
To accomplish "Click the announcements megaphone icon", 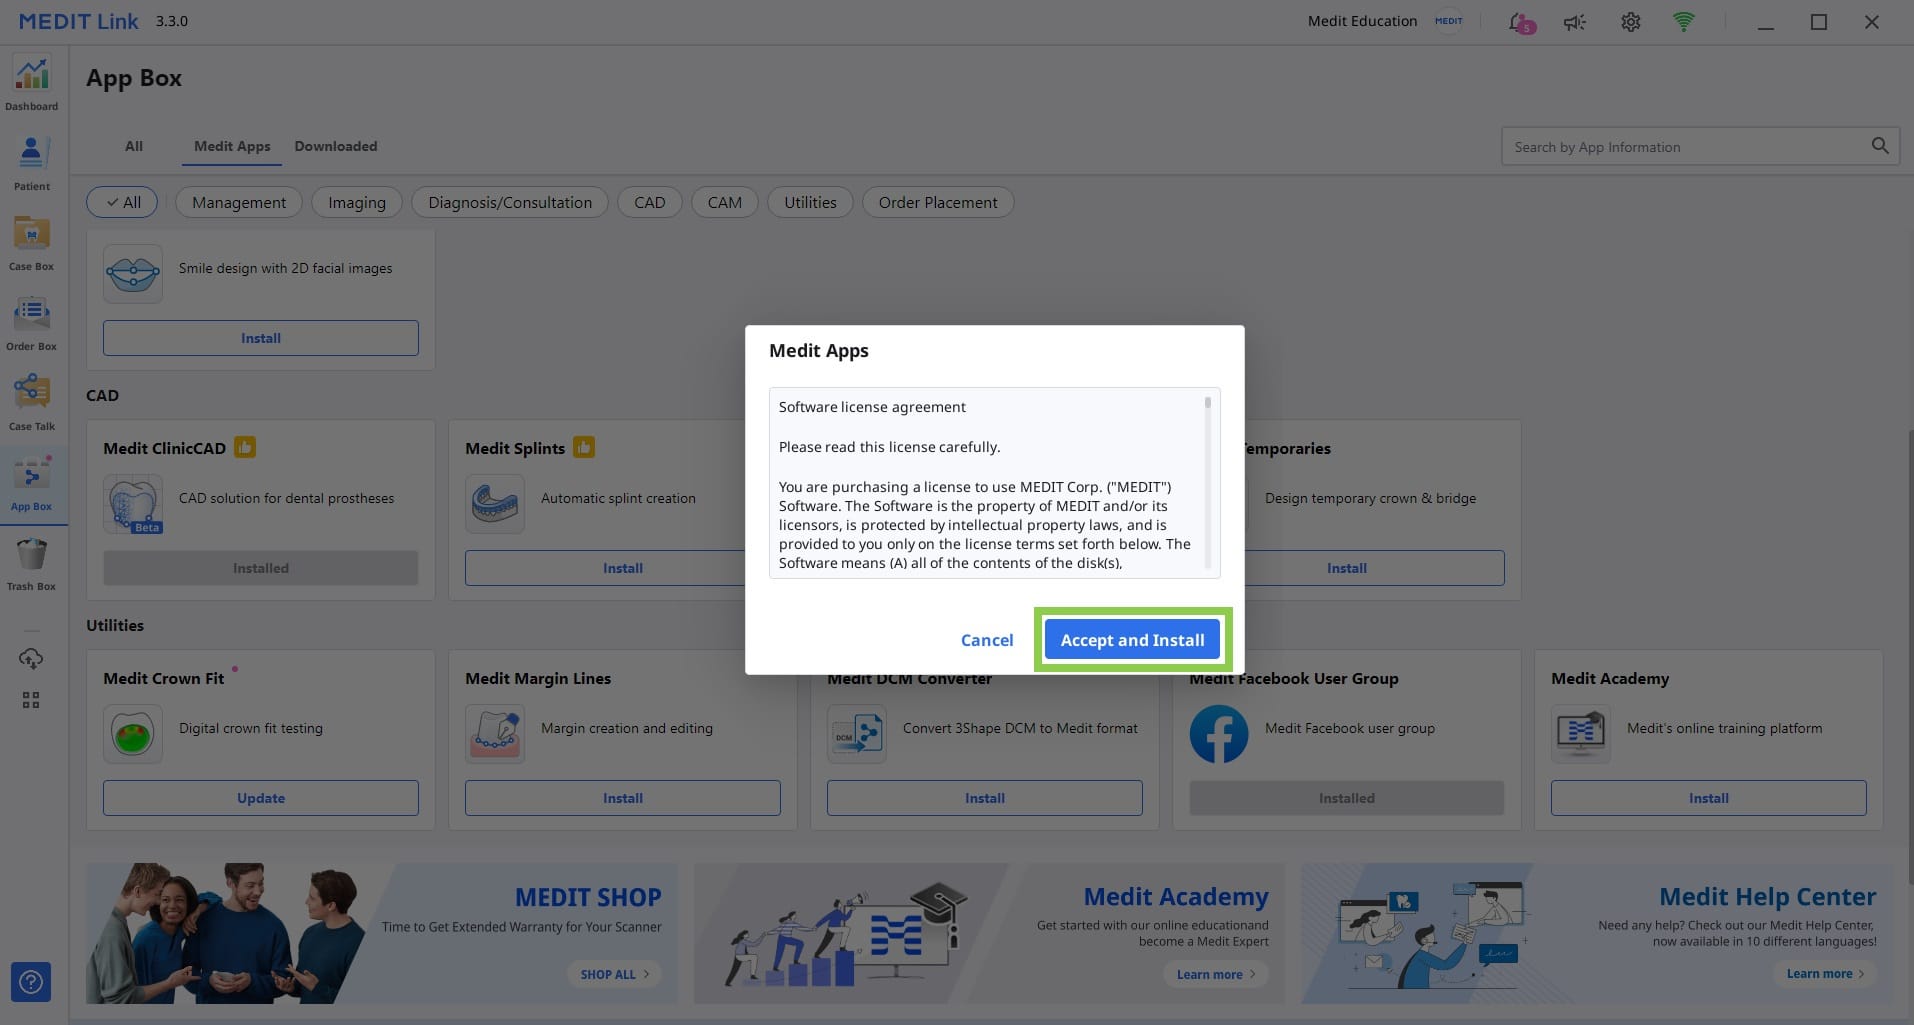I will pos(1575,22).
